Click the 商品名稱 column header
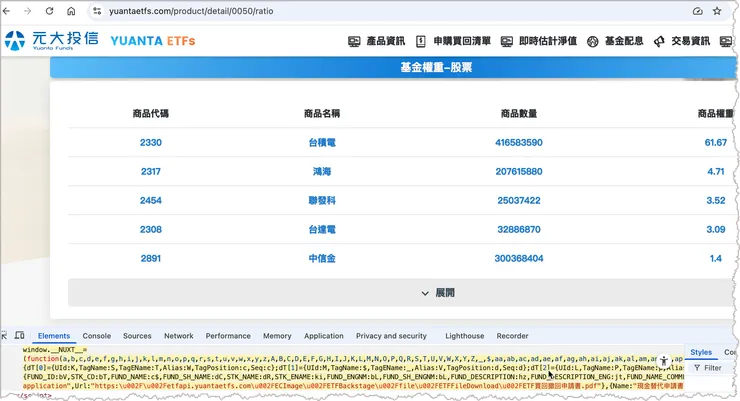The height and width of the screenshot is (401, 740). click(x=322, y=113)
